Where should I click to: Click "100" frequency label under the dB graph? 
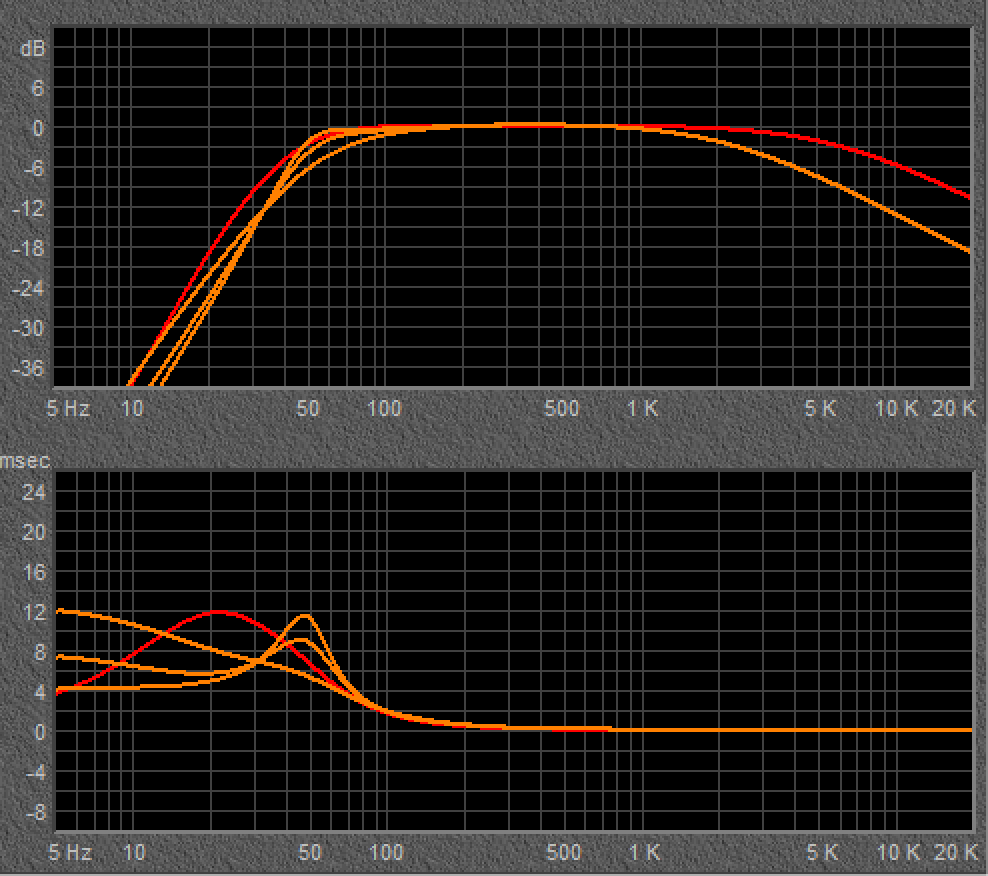384,409
